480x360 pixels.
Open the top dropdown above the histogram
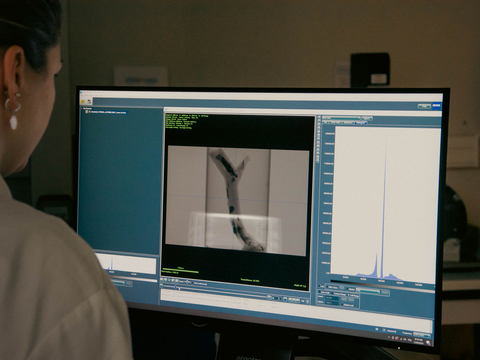(x=341, y=118)
